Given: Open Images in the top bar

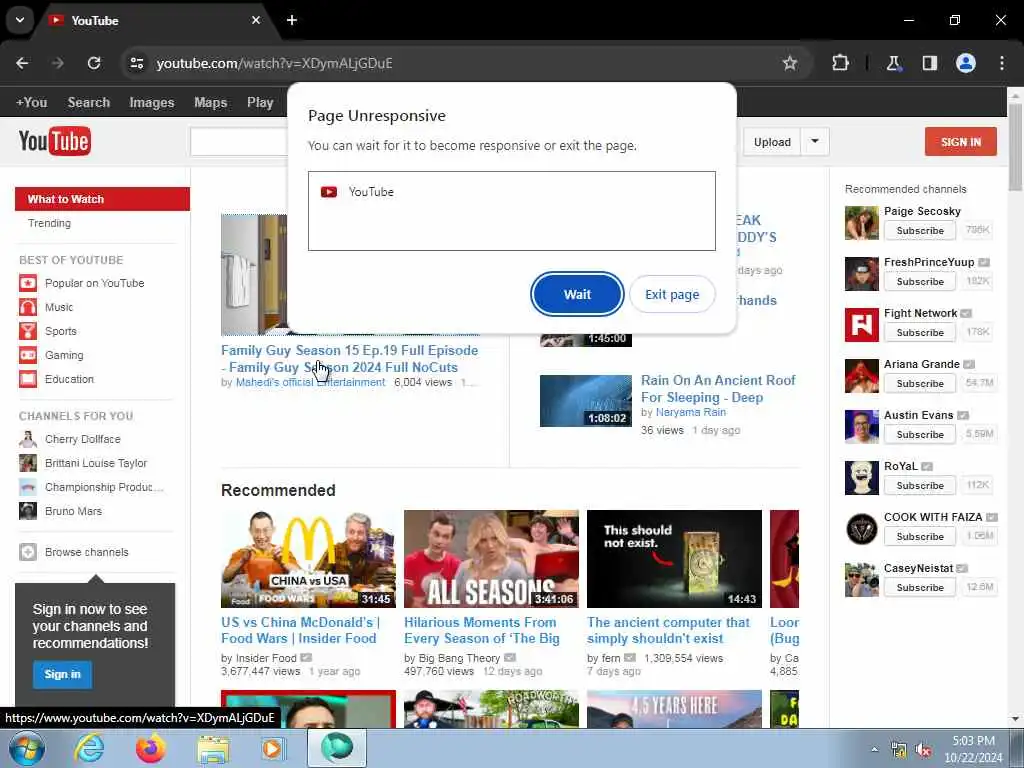Looking at the screenshot, I should [x=152, y=103].
